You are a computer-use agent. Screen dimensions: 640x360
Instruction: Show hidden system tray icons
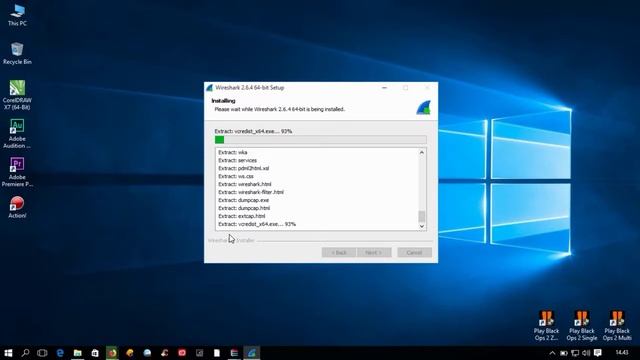pos(552,353)
